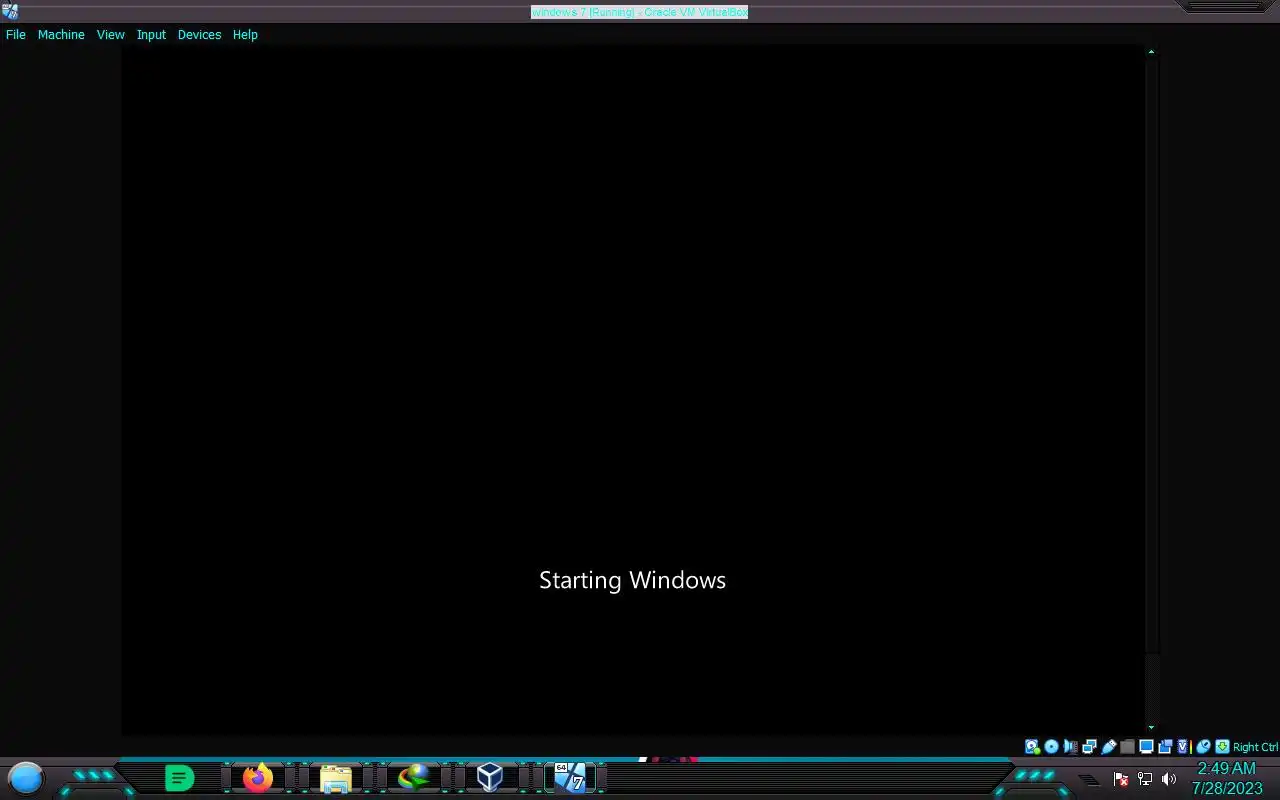Viewport: 1280px width, 800px height.
Task: Click the audio status icon in VirtualBox
Action: pos(1070,746)
